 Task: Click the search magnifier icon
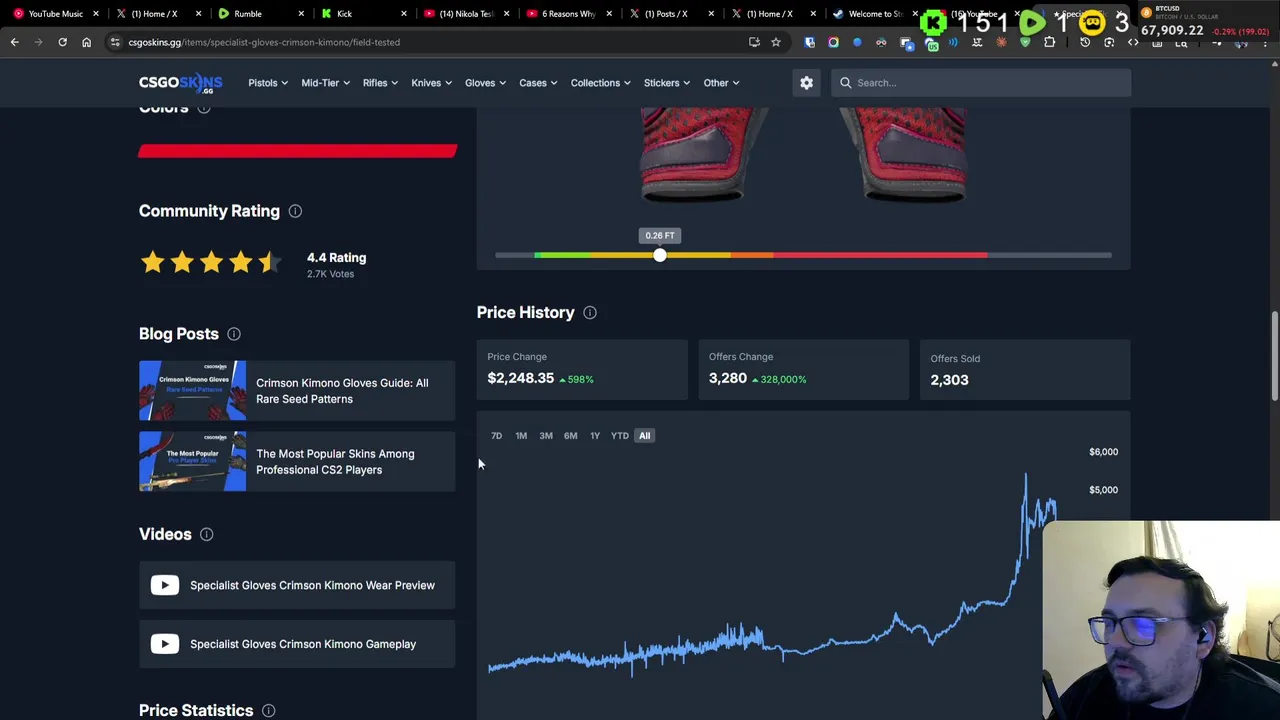click(x=846, y=83)
